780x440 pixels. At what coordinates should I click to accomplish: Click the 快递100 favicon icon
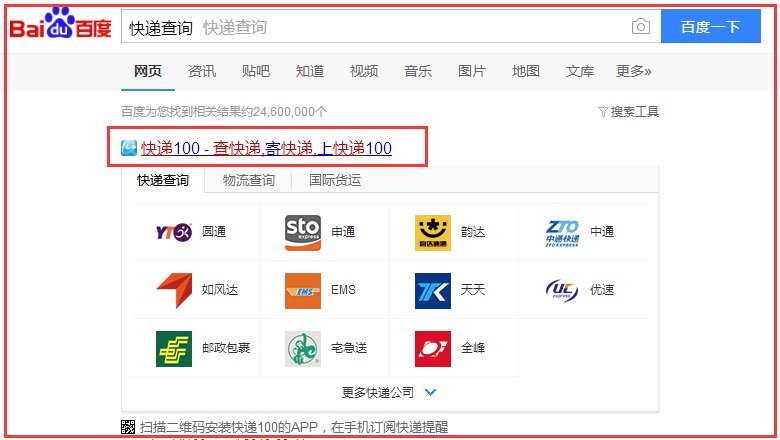129,148
